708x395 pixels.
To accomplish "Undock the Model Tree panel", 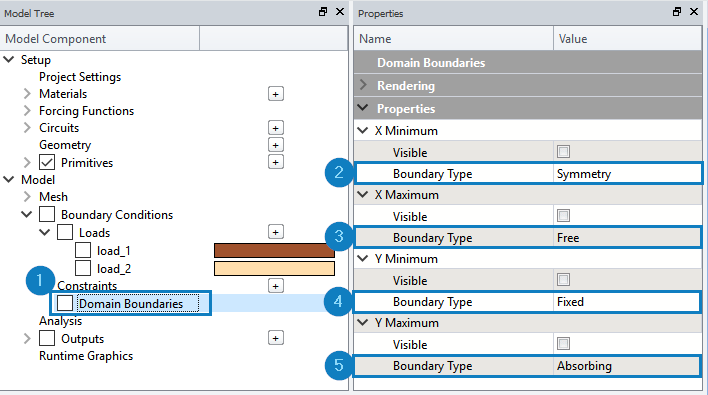I will tap(323, 12).
